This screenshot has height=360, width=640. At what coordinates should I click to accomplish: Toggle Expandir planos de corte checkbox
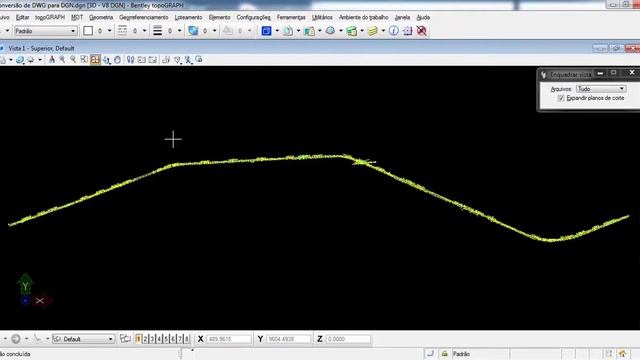coord(561,98)
